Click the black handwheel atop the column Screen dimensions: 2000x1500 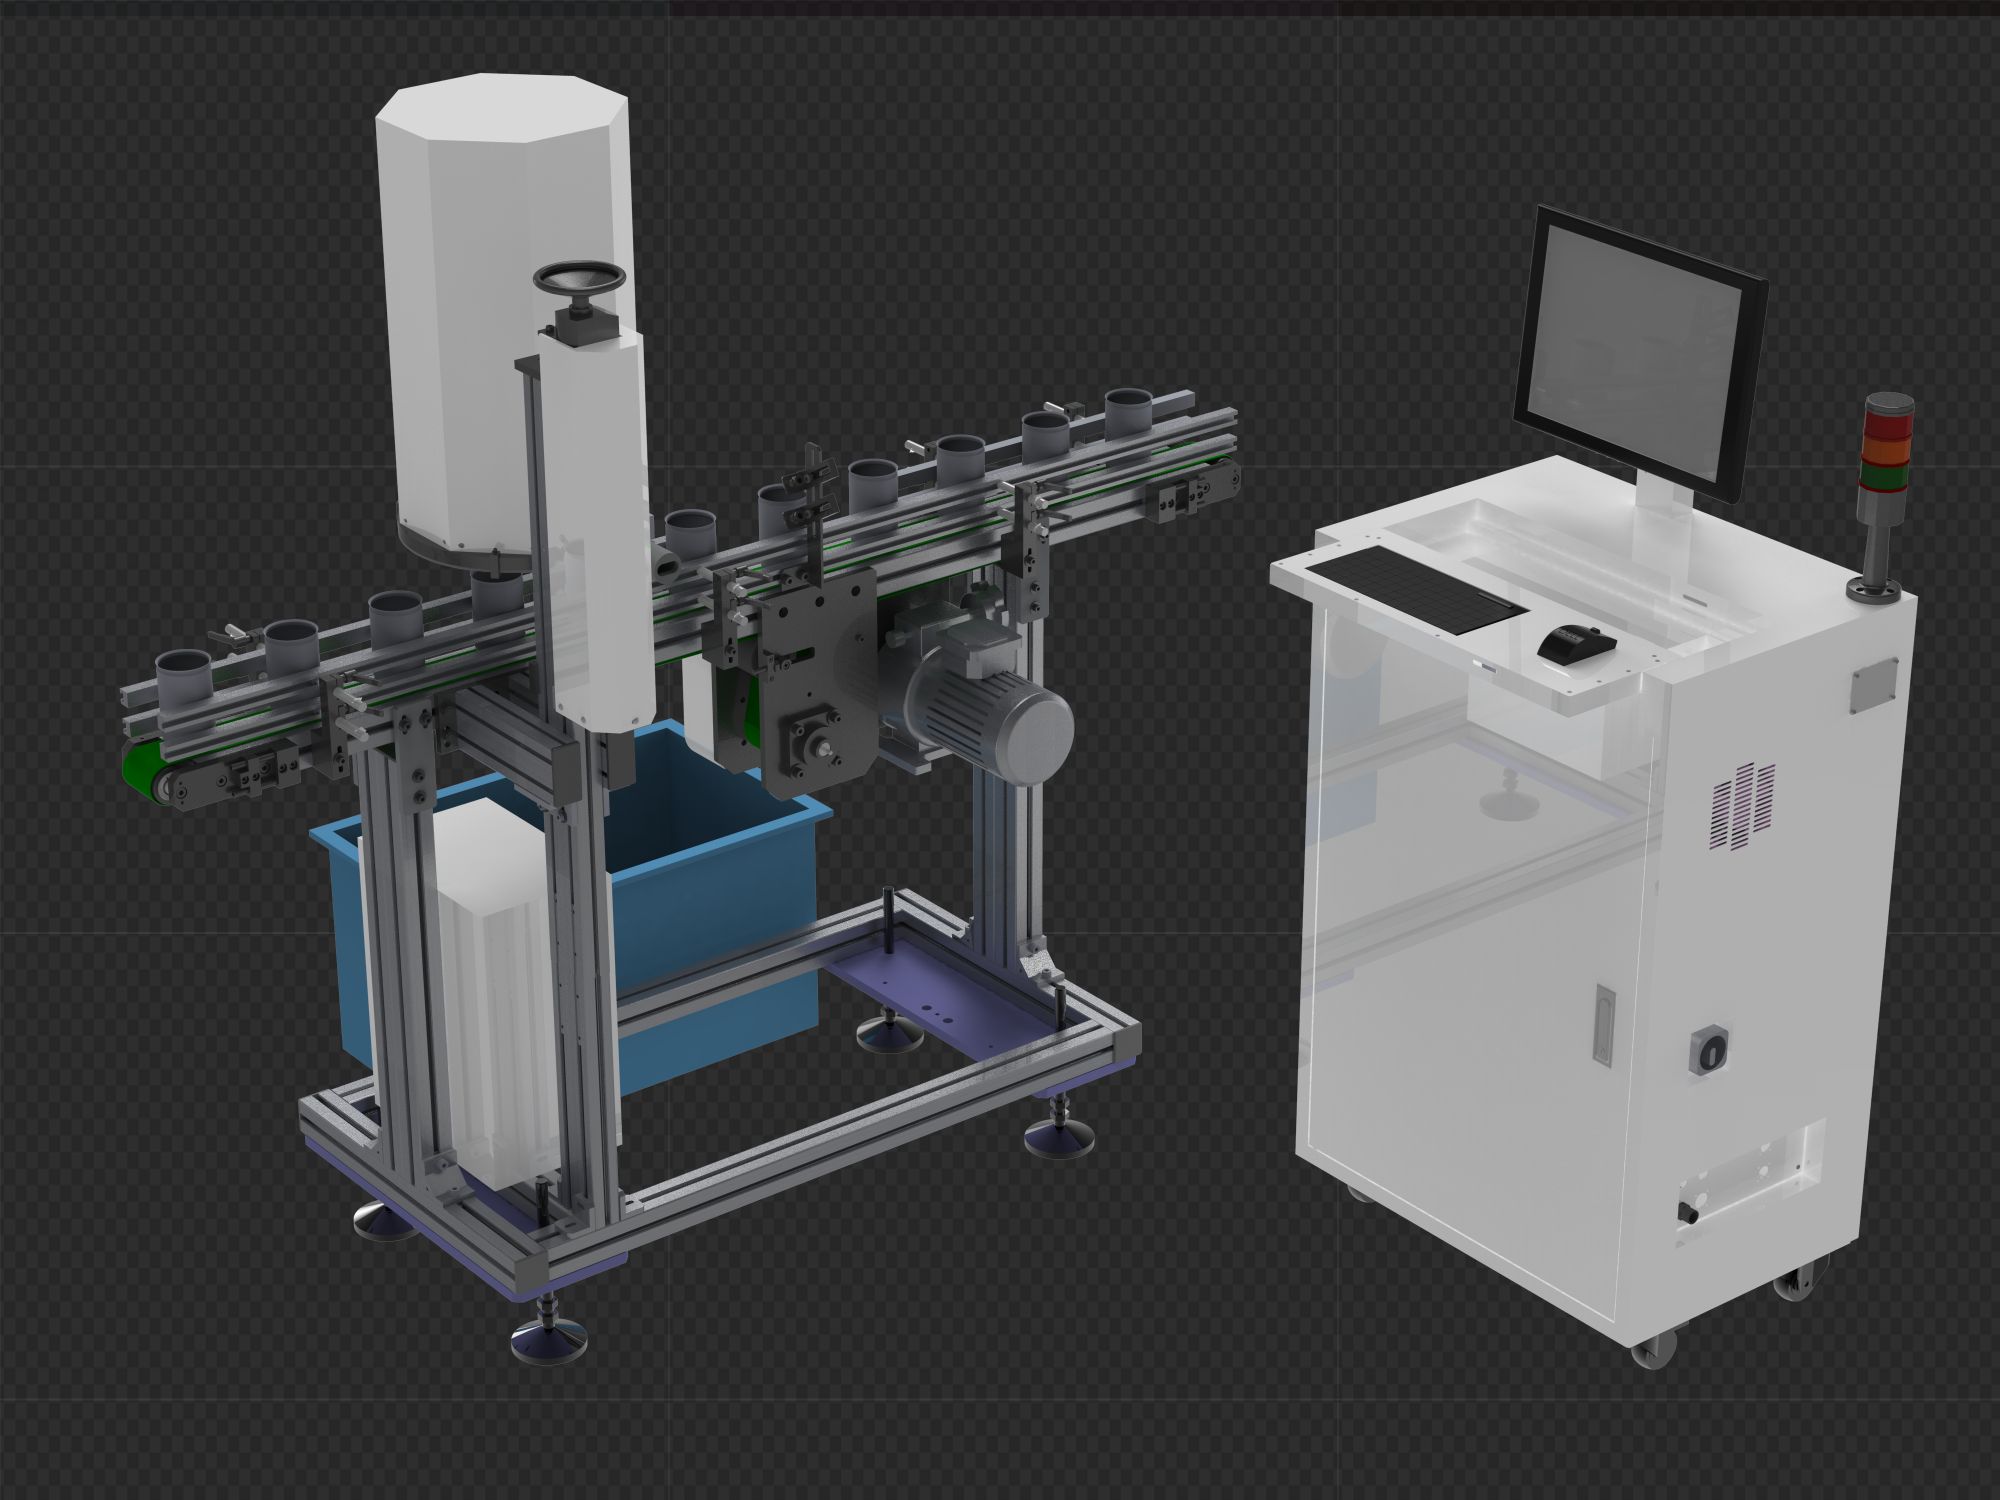pyautogui.click(x=579, y=279)
